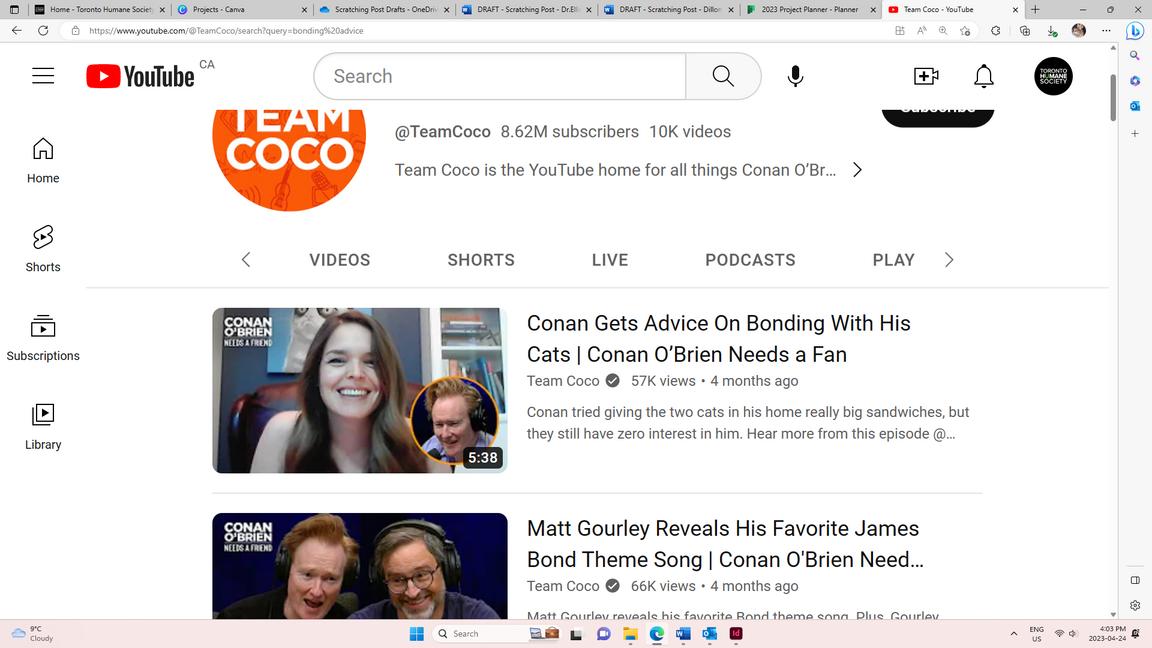Click the Team Coco channel avatar
The height and width of the screenshot is (648, 1152).
coord(289,158)
